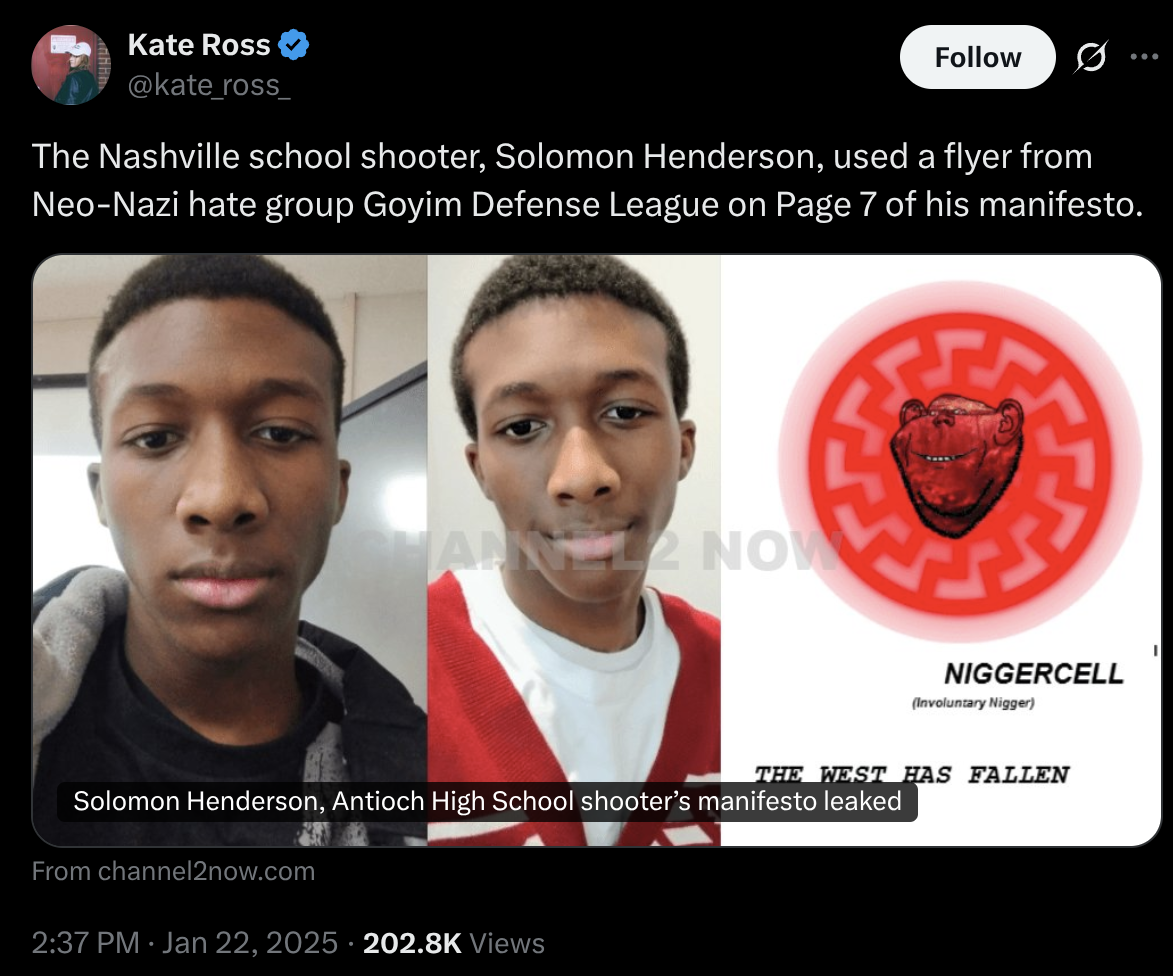This screenshot has height=976, width=1173.
Task: Click the 'Views' label
Action: [x=507, y=943]
